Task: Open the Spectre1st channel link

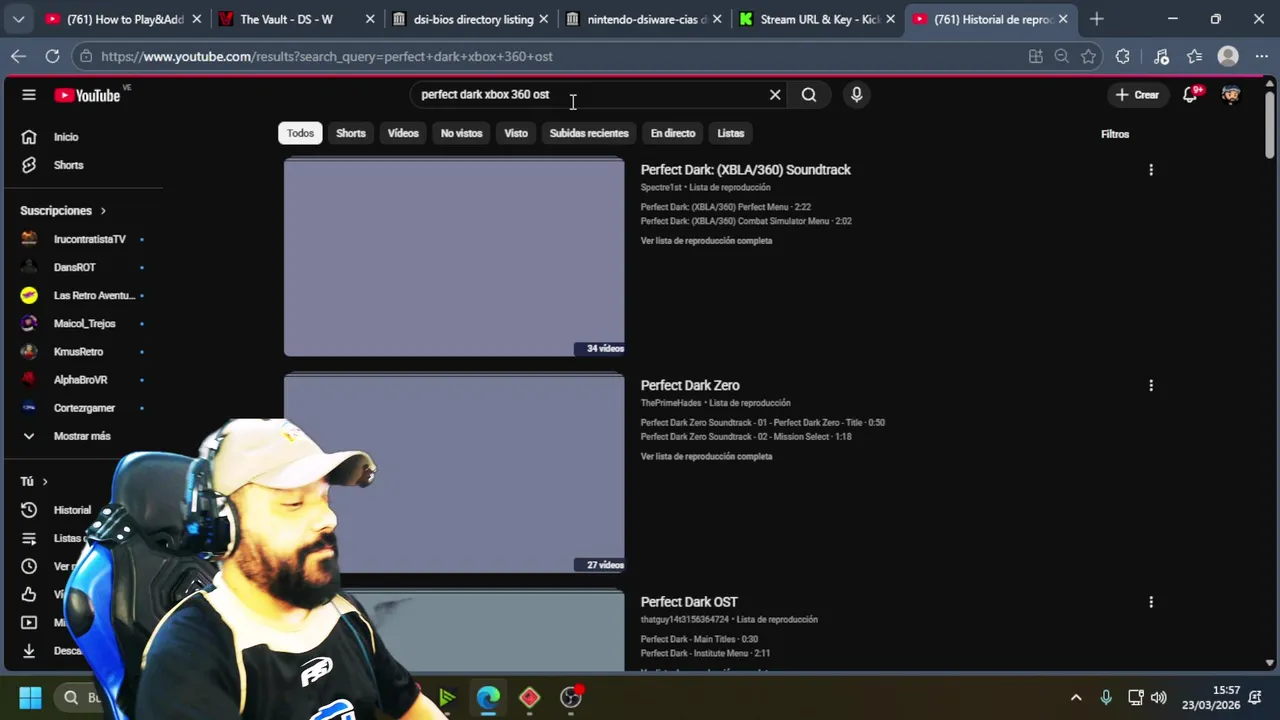Action: (x=661, y=188)
